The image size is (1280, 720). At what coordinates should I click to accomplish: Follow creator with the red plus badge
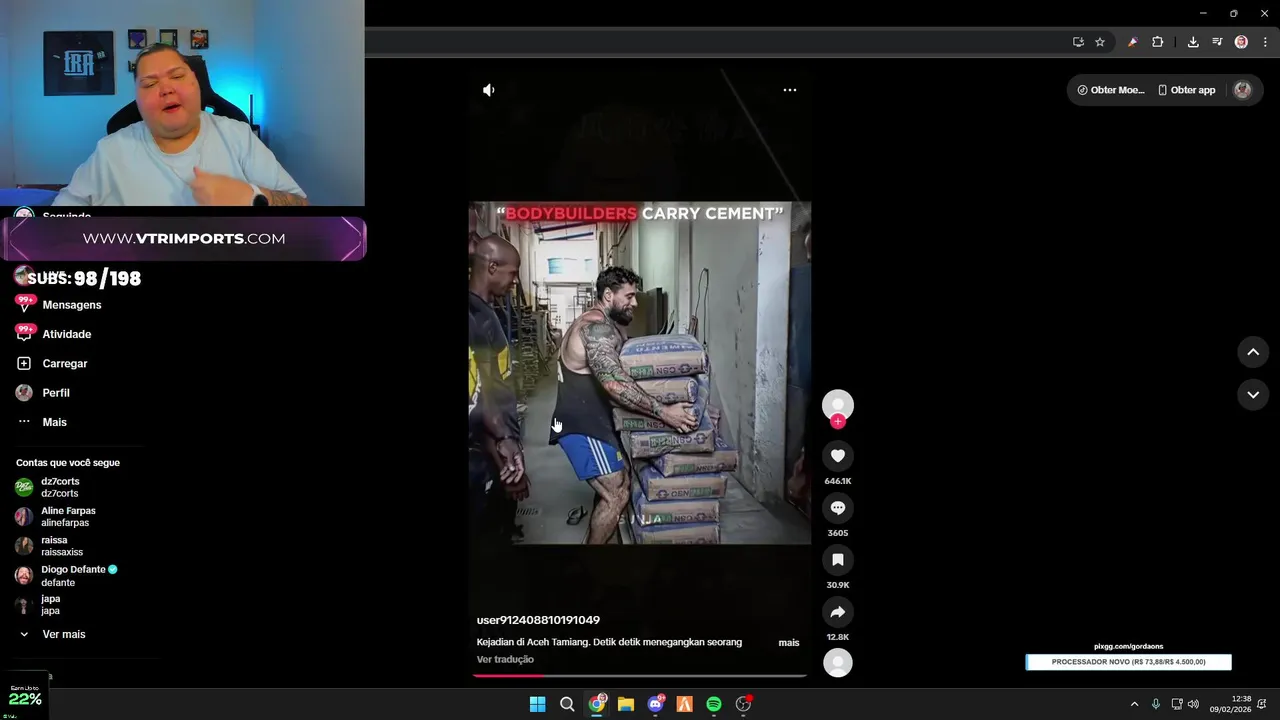tap(838, 422)
